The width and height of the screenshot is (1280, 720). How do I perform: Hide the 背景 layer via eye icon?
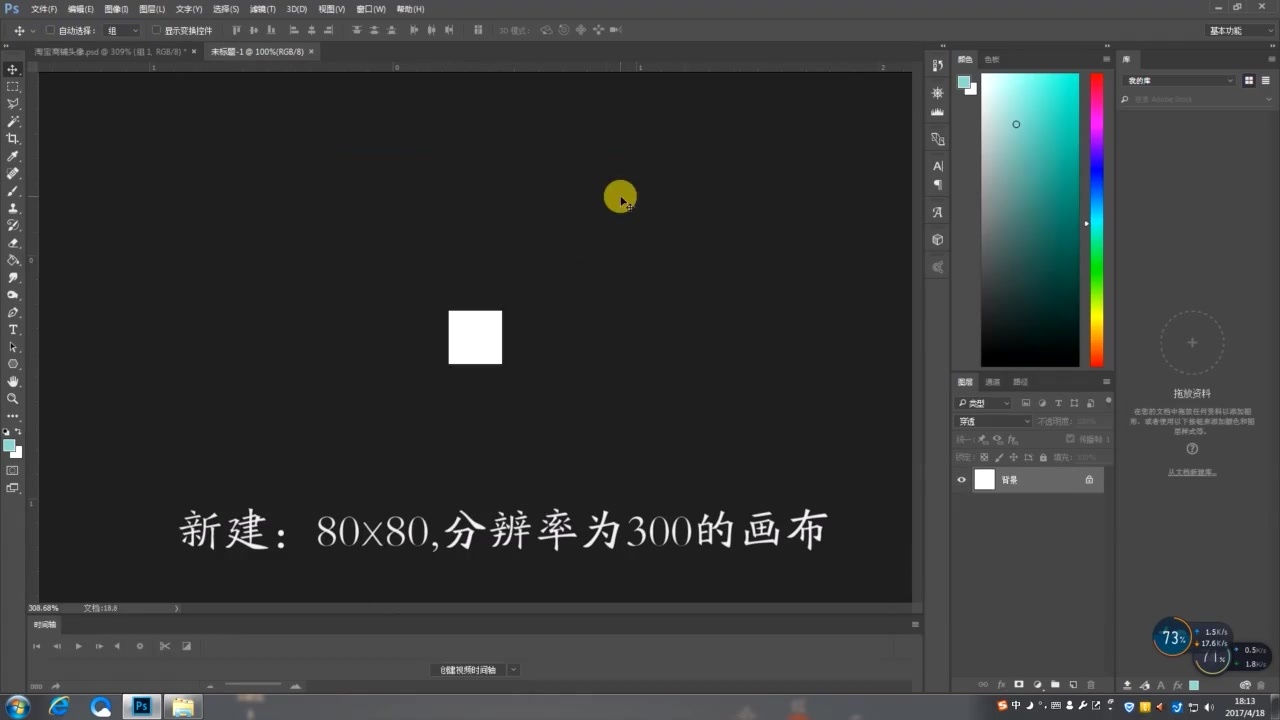click(962, 480)
